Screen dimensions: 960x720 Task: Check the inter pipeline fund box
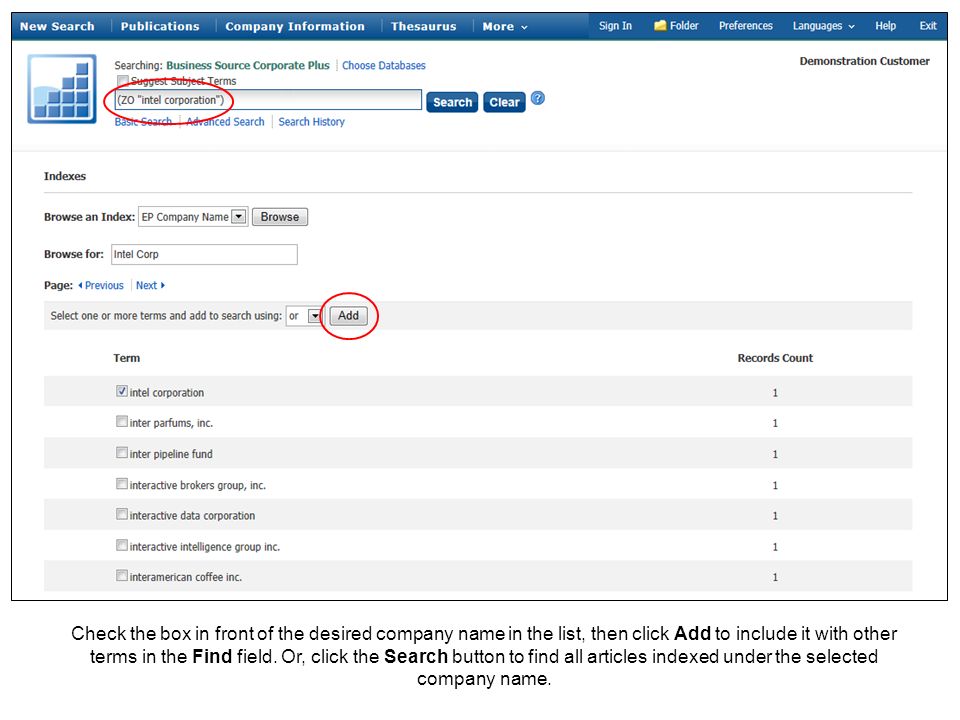coord(122,453)
